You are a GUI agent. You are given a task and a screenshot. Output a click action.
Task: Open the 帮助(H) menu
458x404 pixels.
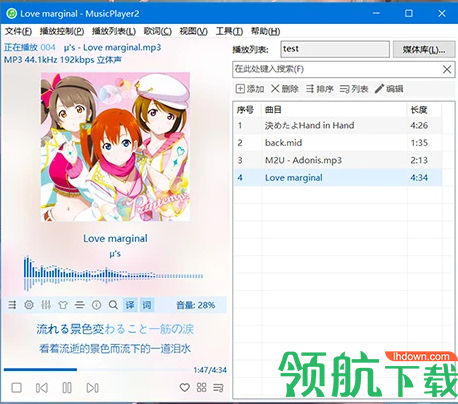point(265,31)
